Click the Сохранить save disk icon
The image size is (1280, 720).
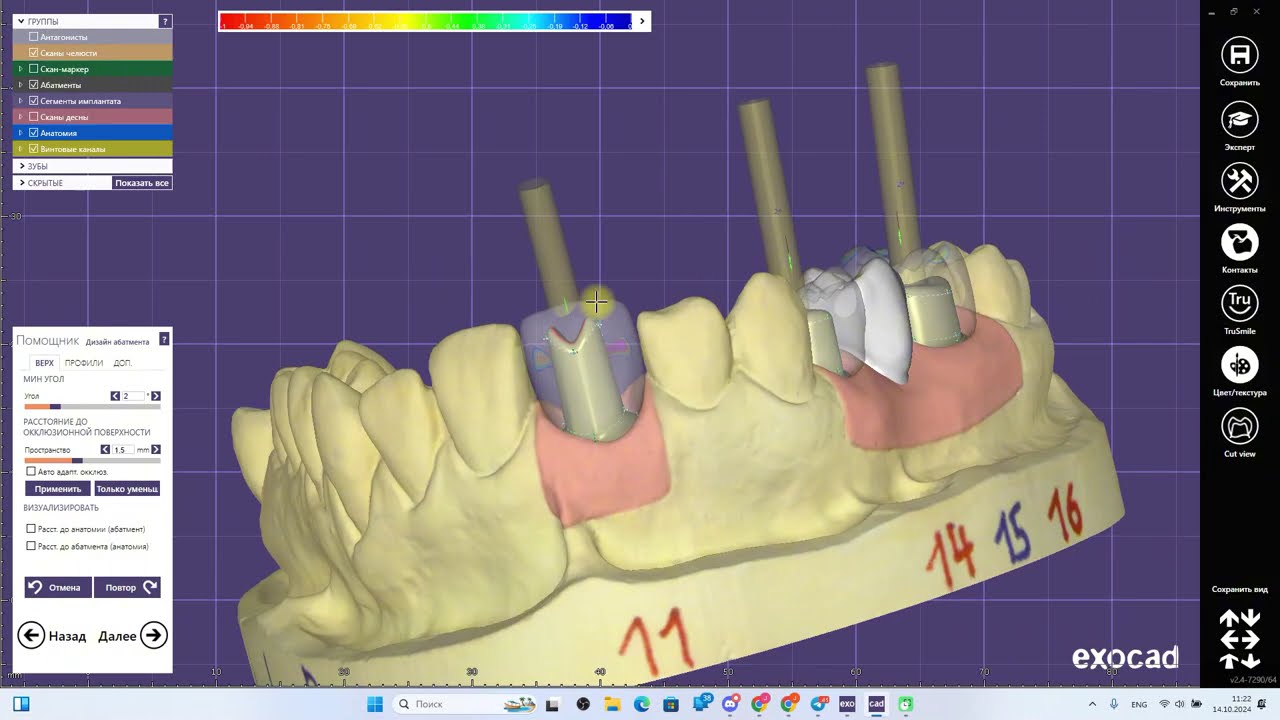click(x=1240, y=56)
